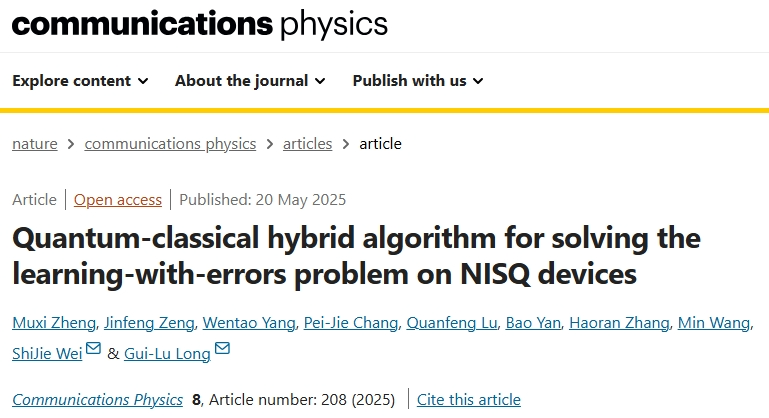The height and width of the screenshot is (418, 769).
Task: Click the email envelope icon beside ShiJie Wei
Action: (93, 349)
